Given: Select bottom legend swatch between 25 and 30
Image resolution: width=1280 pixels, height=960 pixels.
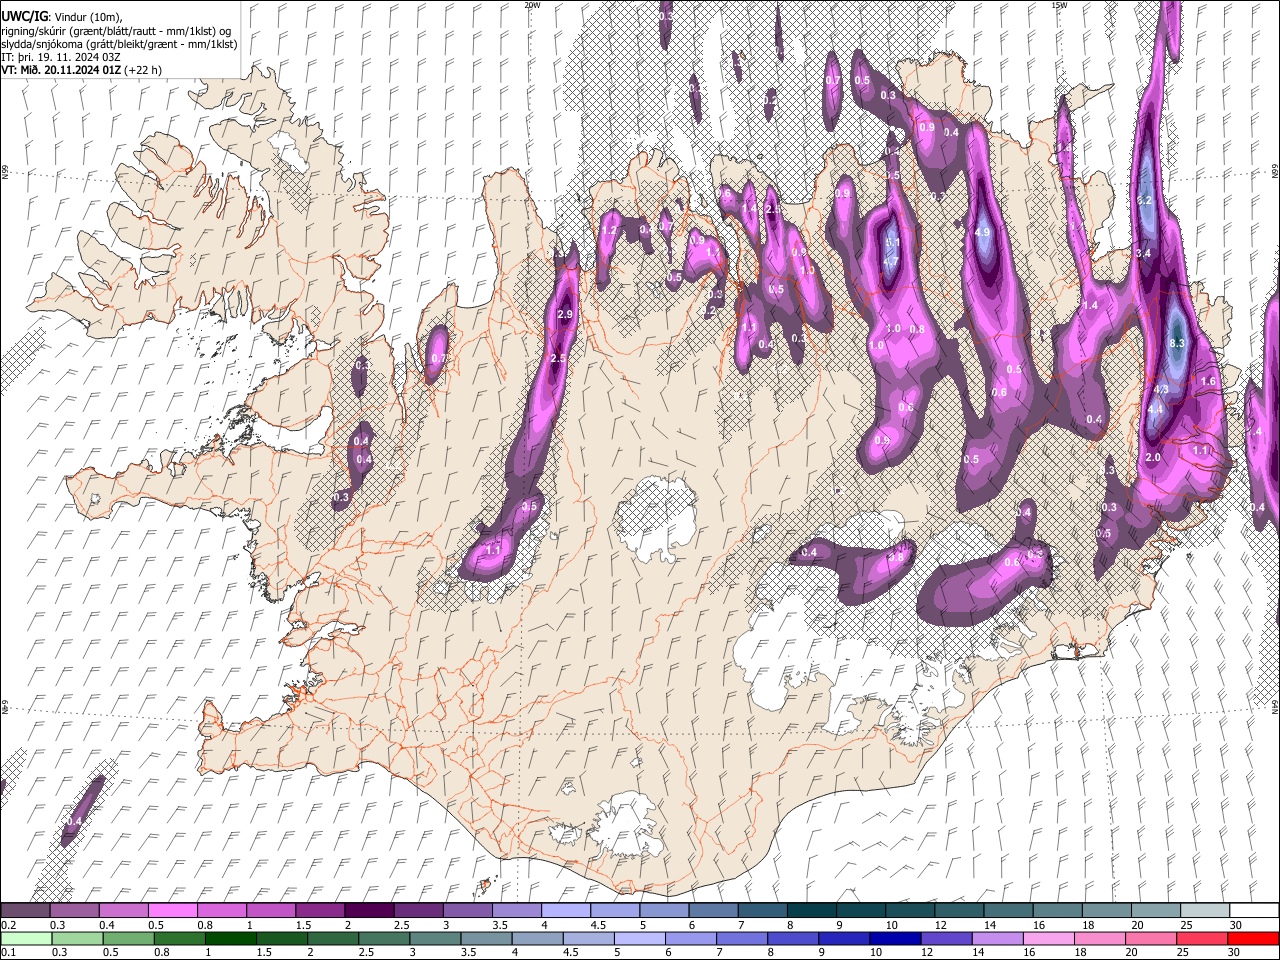Looking at the screenshot, I should point(1201,938).
